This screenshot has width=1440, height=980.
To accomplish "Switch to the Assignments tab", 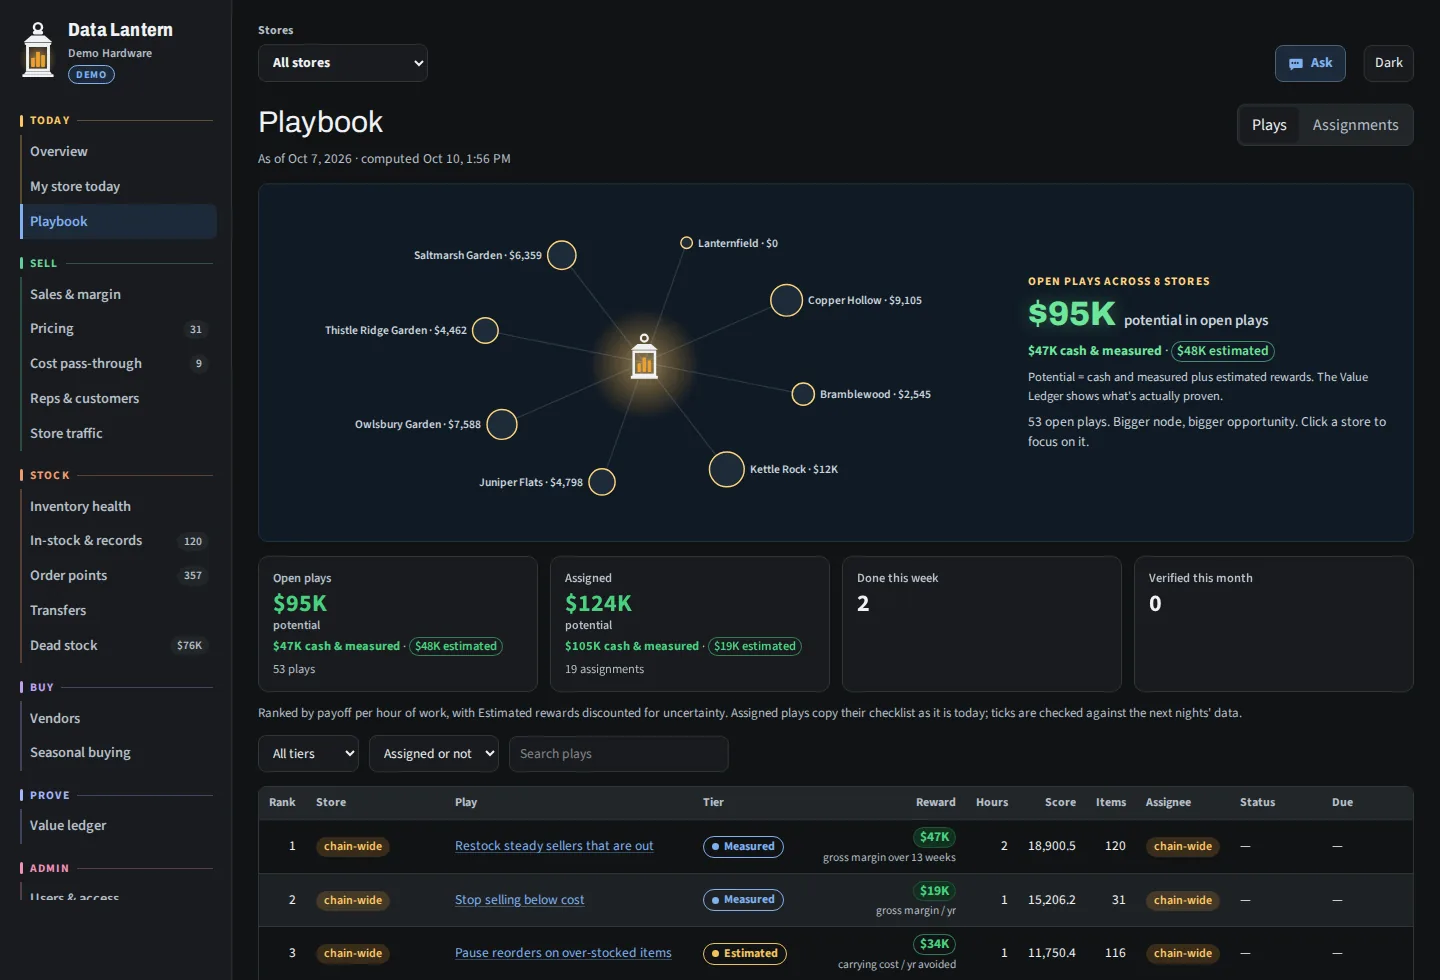I will pos(1355,125).
